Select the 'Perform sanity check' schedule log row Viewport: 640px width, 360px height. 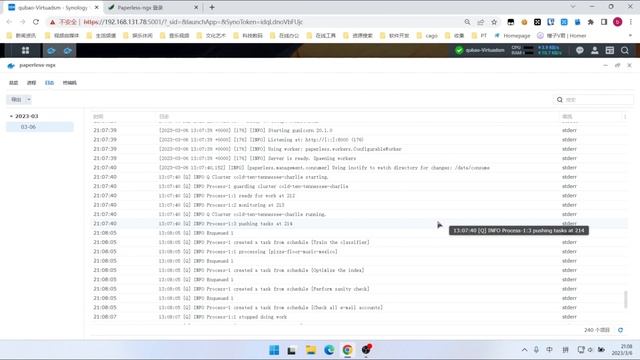pos(359,289)
